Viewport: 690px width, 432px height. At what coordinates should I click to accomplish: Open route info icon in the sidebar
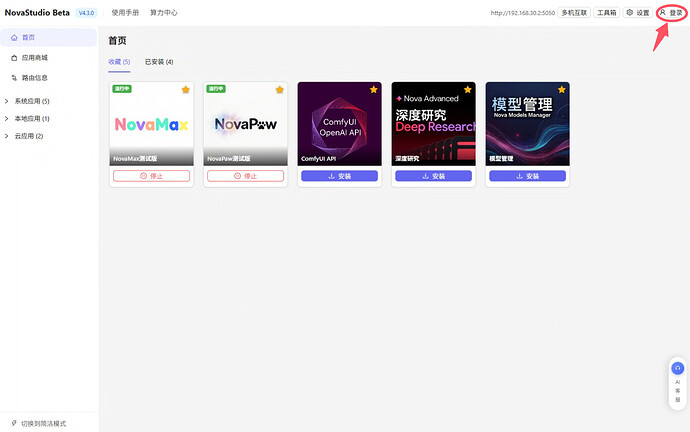click(x=14, y=78)
